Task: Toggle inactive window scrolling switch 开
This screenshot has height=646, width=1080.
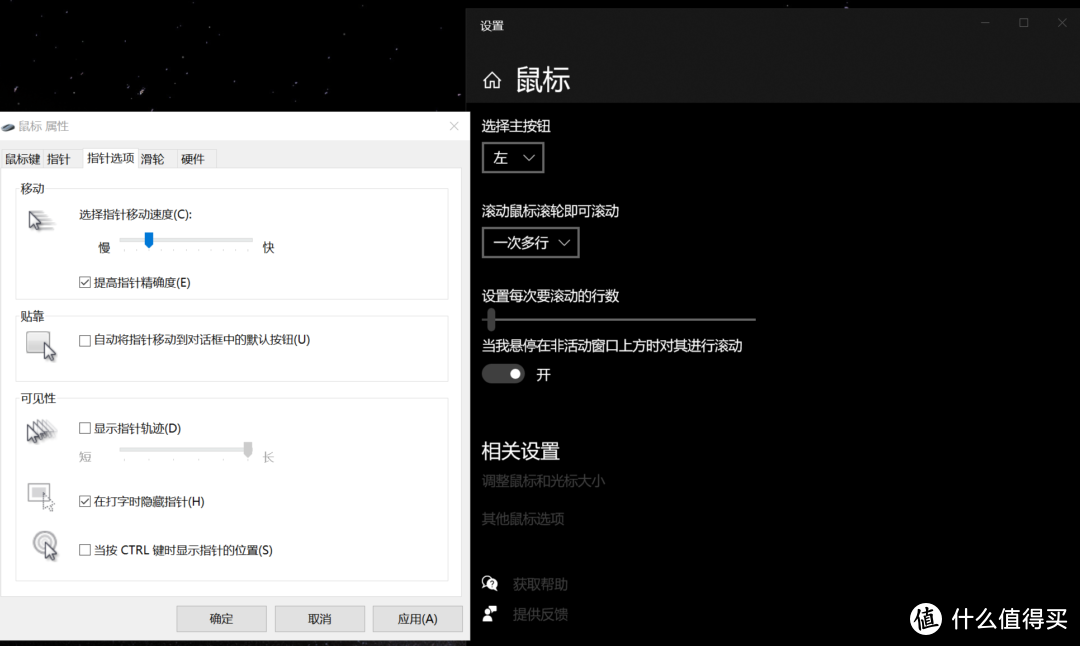Action: pyautogui.click(x=503, y=374)
